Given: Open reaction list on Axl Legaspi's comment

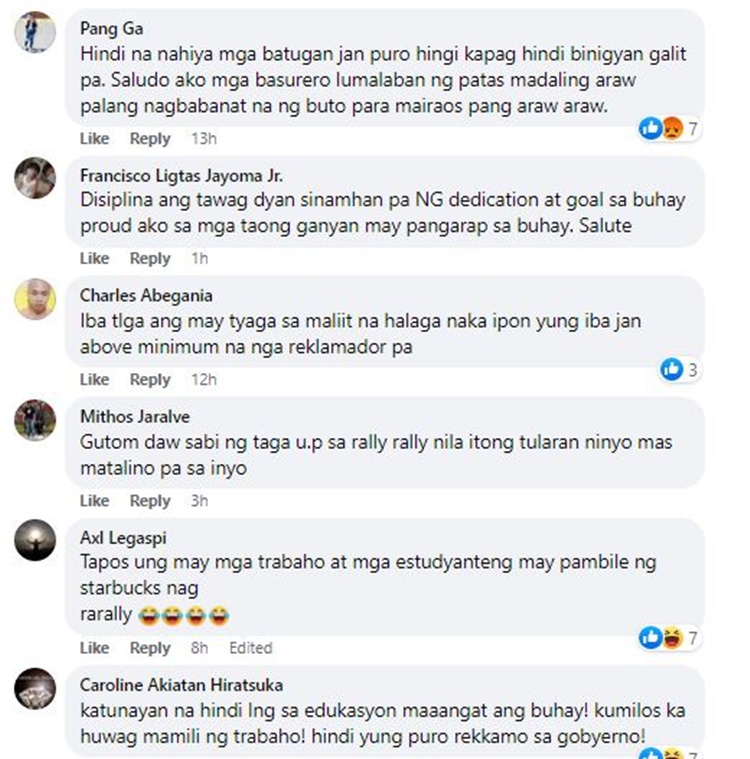Looking at the screenshot, I should point(669,638).
